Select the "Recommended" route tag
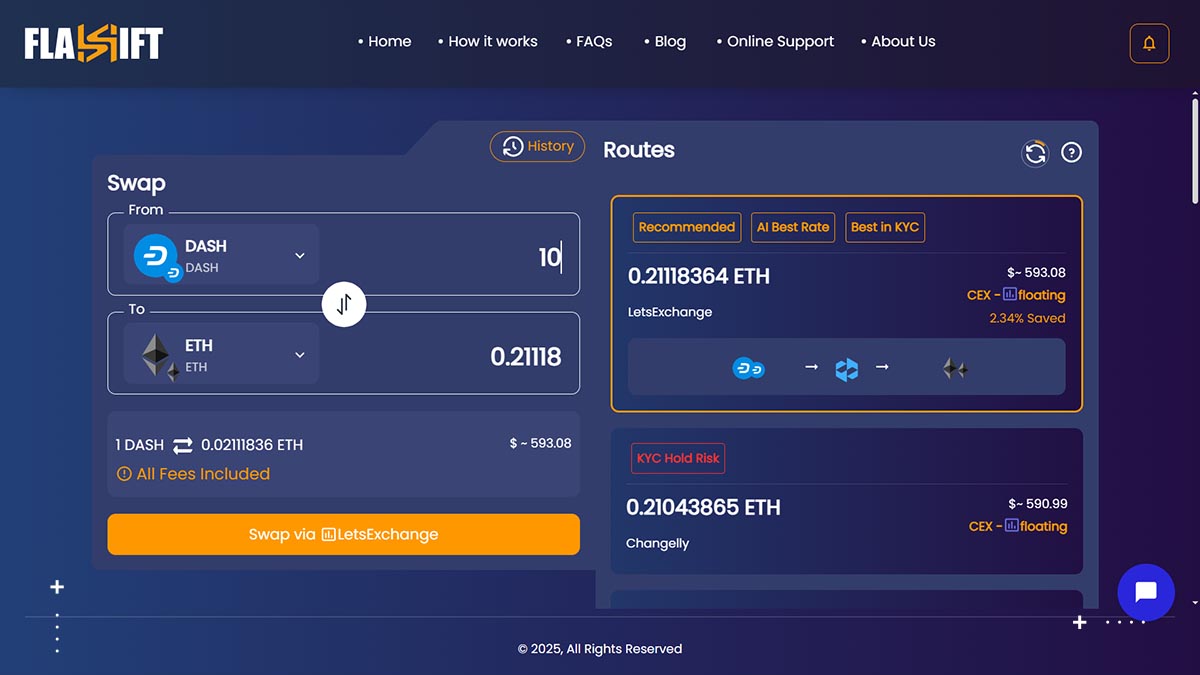The width and height of the screenshot is (1200, 675). (x=686, y=227)
